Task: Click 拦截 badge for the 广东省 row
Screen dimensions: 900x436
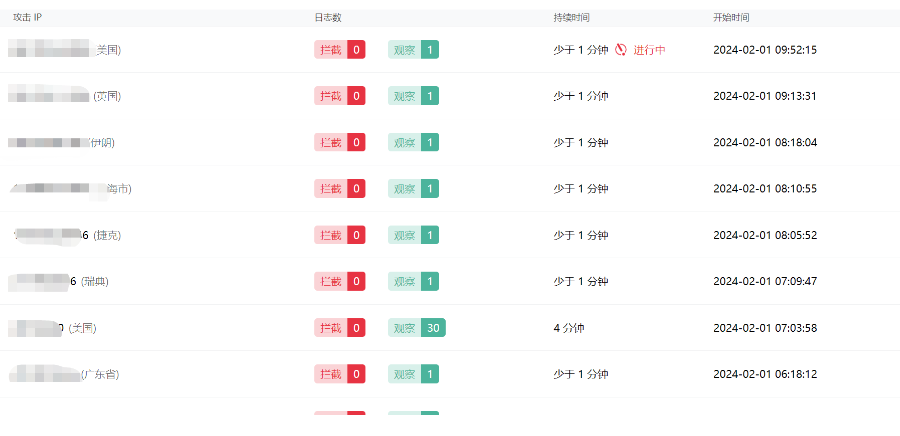Action: pyautogui.click(x=339, y=374)
